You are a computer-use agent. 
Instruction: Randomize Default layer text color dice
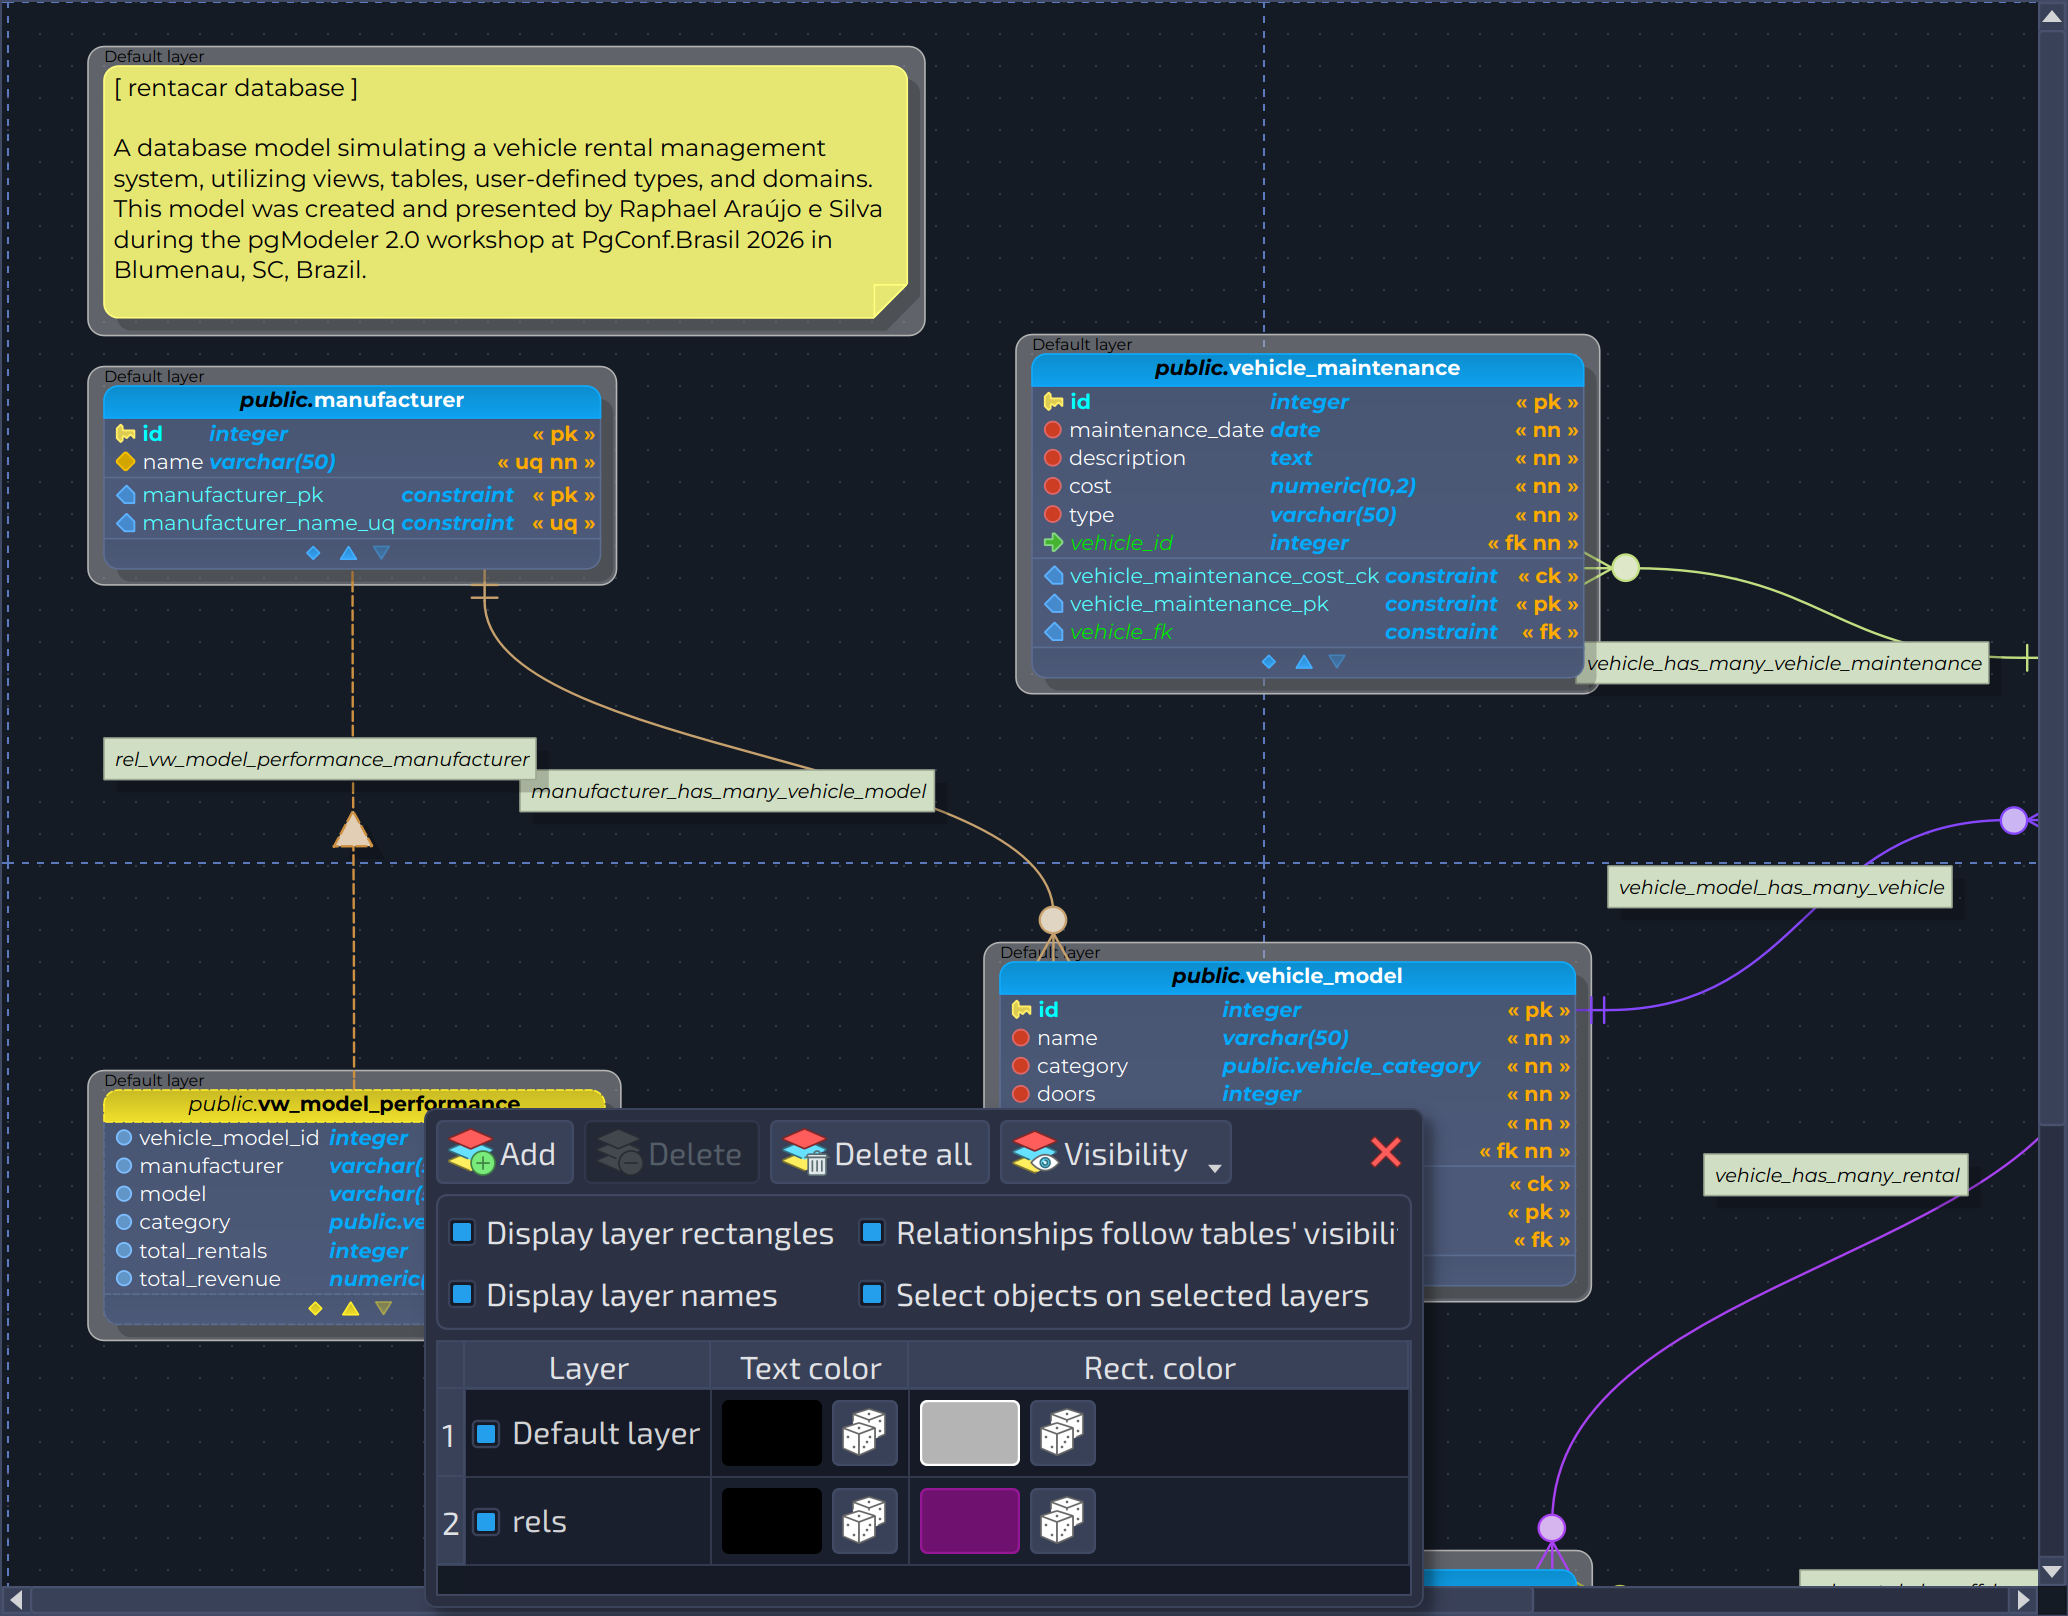coord(864,1433)
